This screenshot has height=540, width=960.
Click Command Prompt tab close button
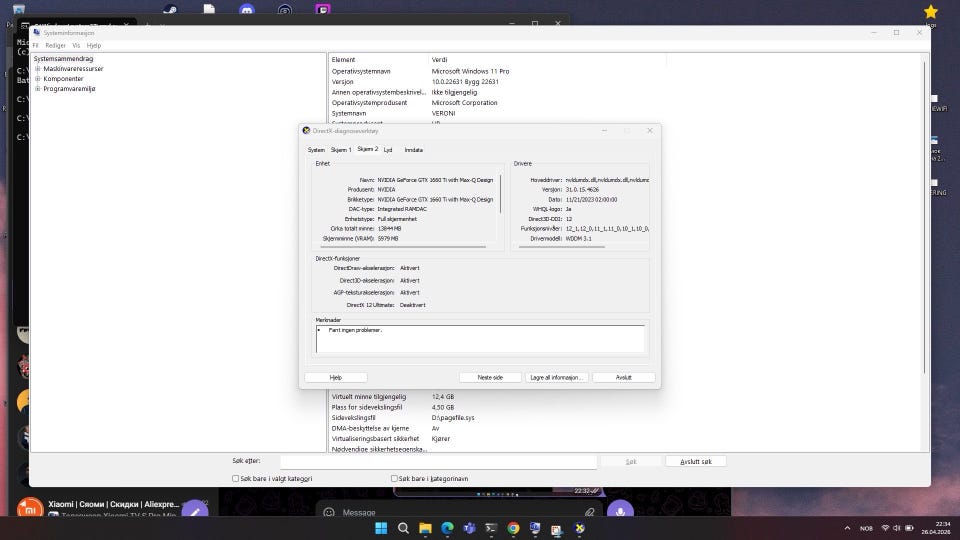point(126,25)
